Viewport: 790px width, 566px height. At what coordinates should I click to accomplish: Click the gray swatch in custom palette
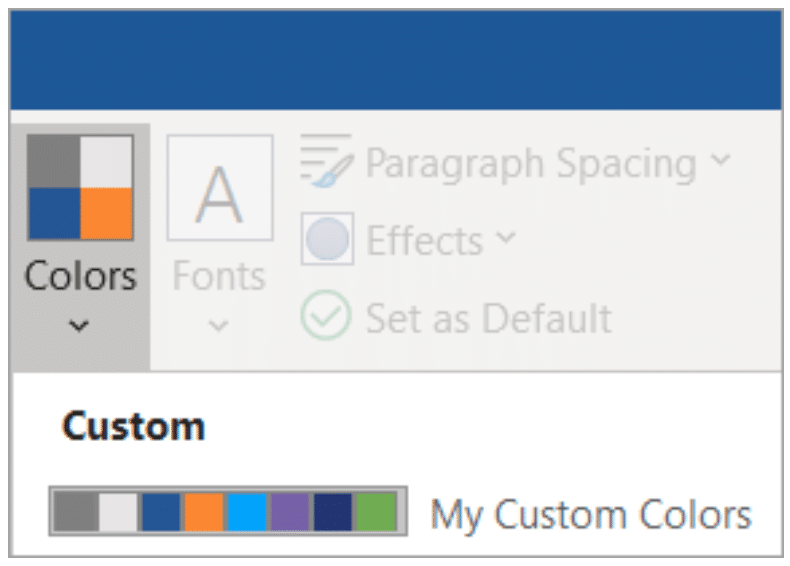coord(76,512)
